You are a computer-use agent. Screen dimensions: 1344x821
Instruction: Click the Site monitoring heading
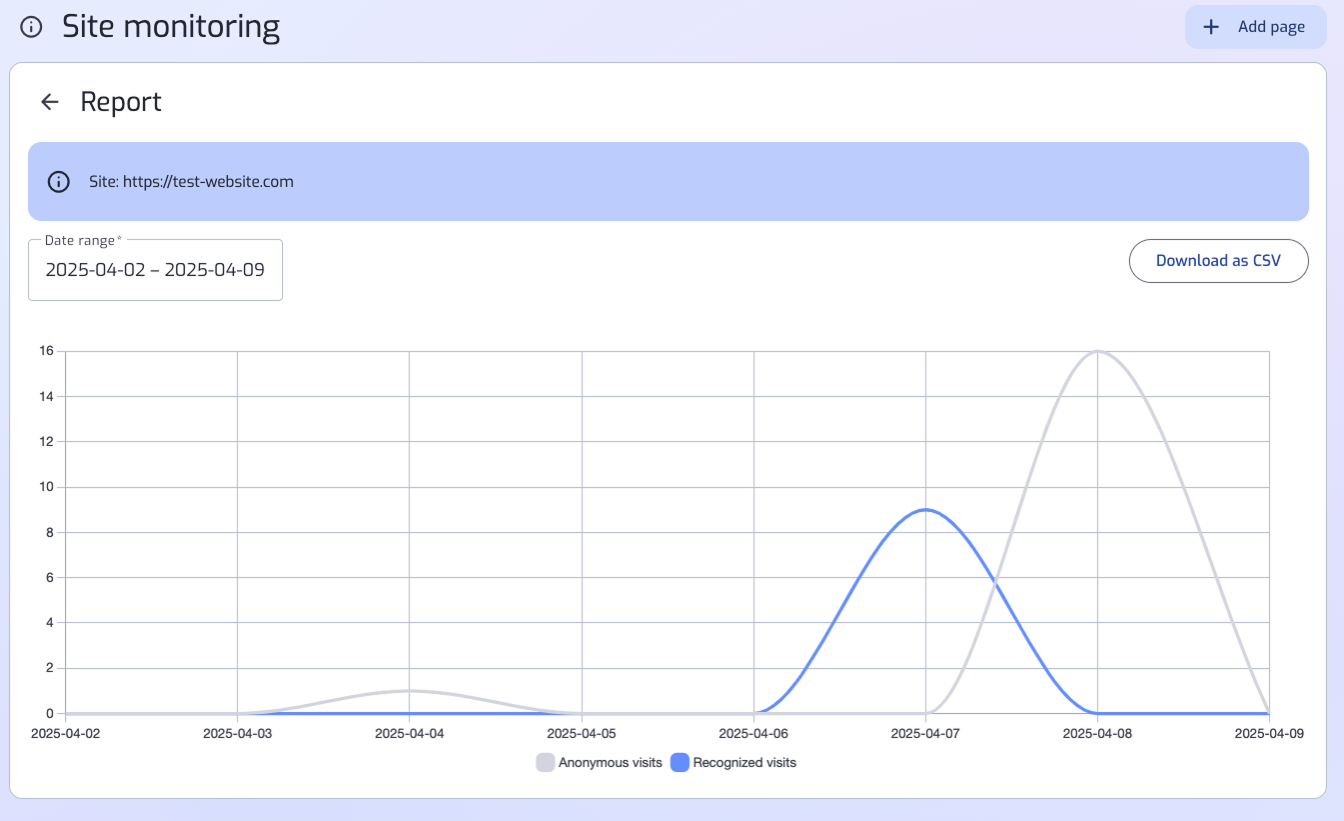coord(171,27)
